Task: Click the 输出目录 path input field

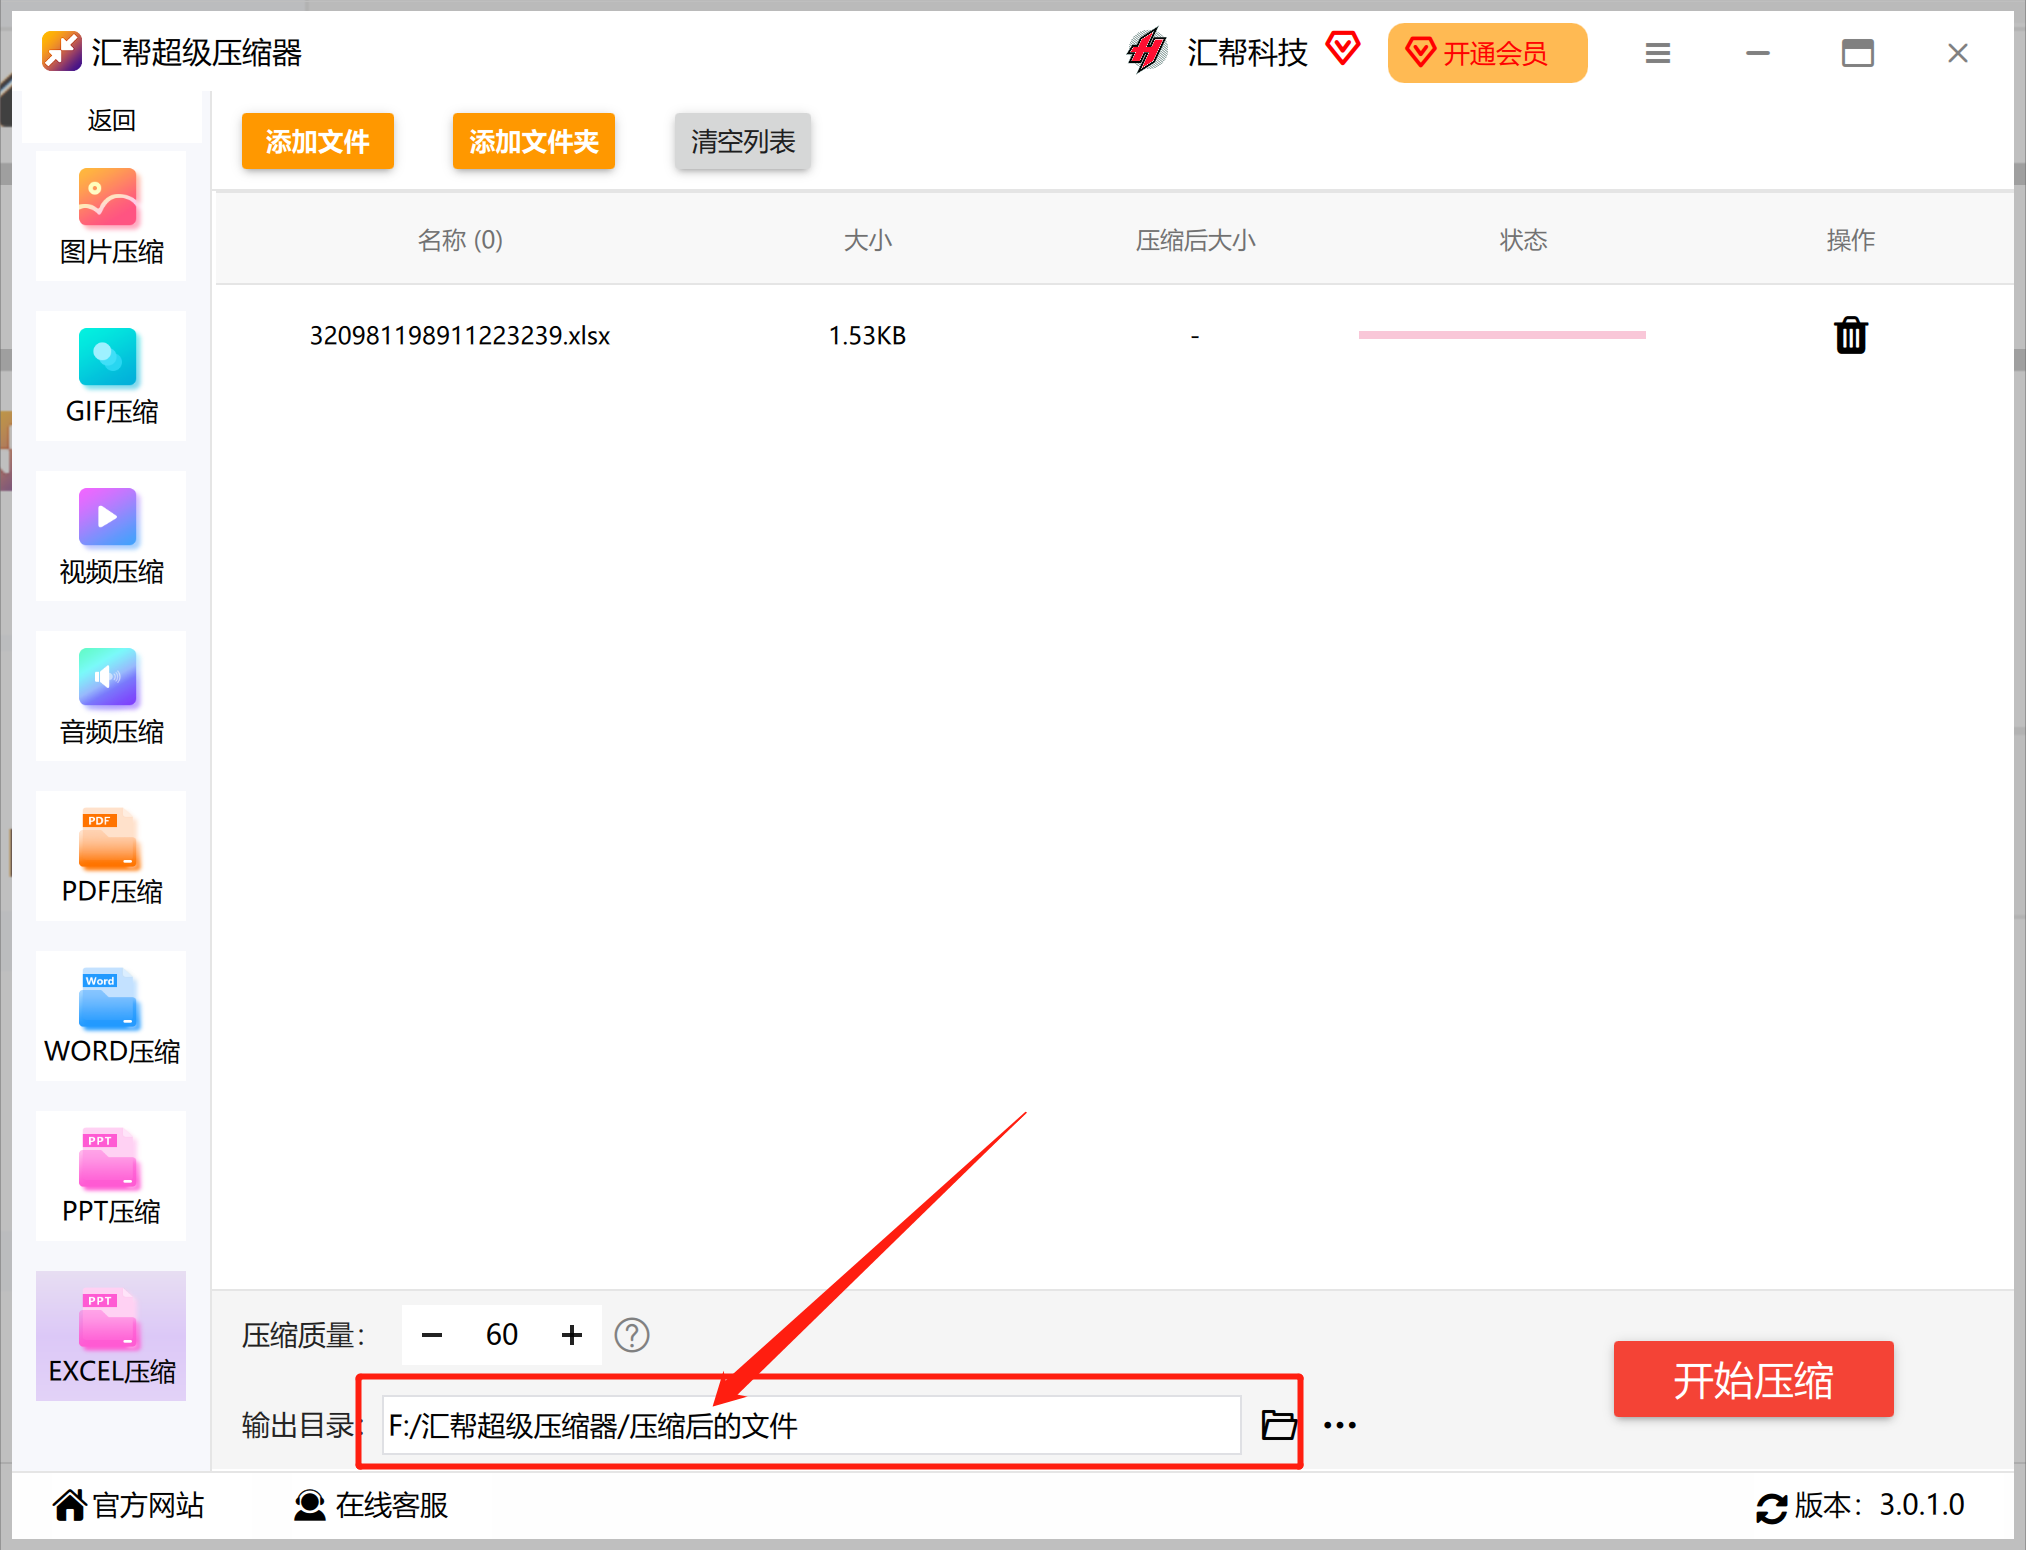Action: coord(812,1425)
